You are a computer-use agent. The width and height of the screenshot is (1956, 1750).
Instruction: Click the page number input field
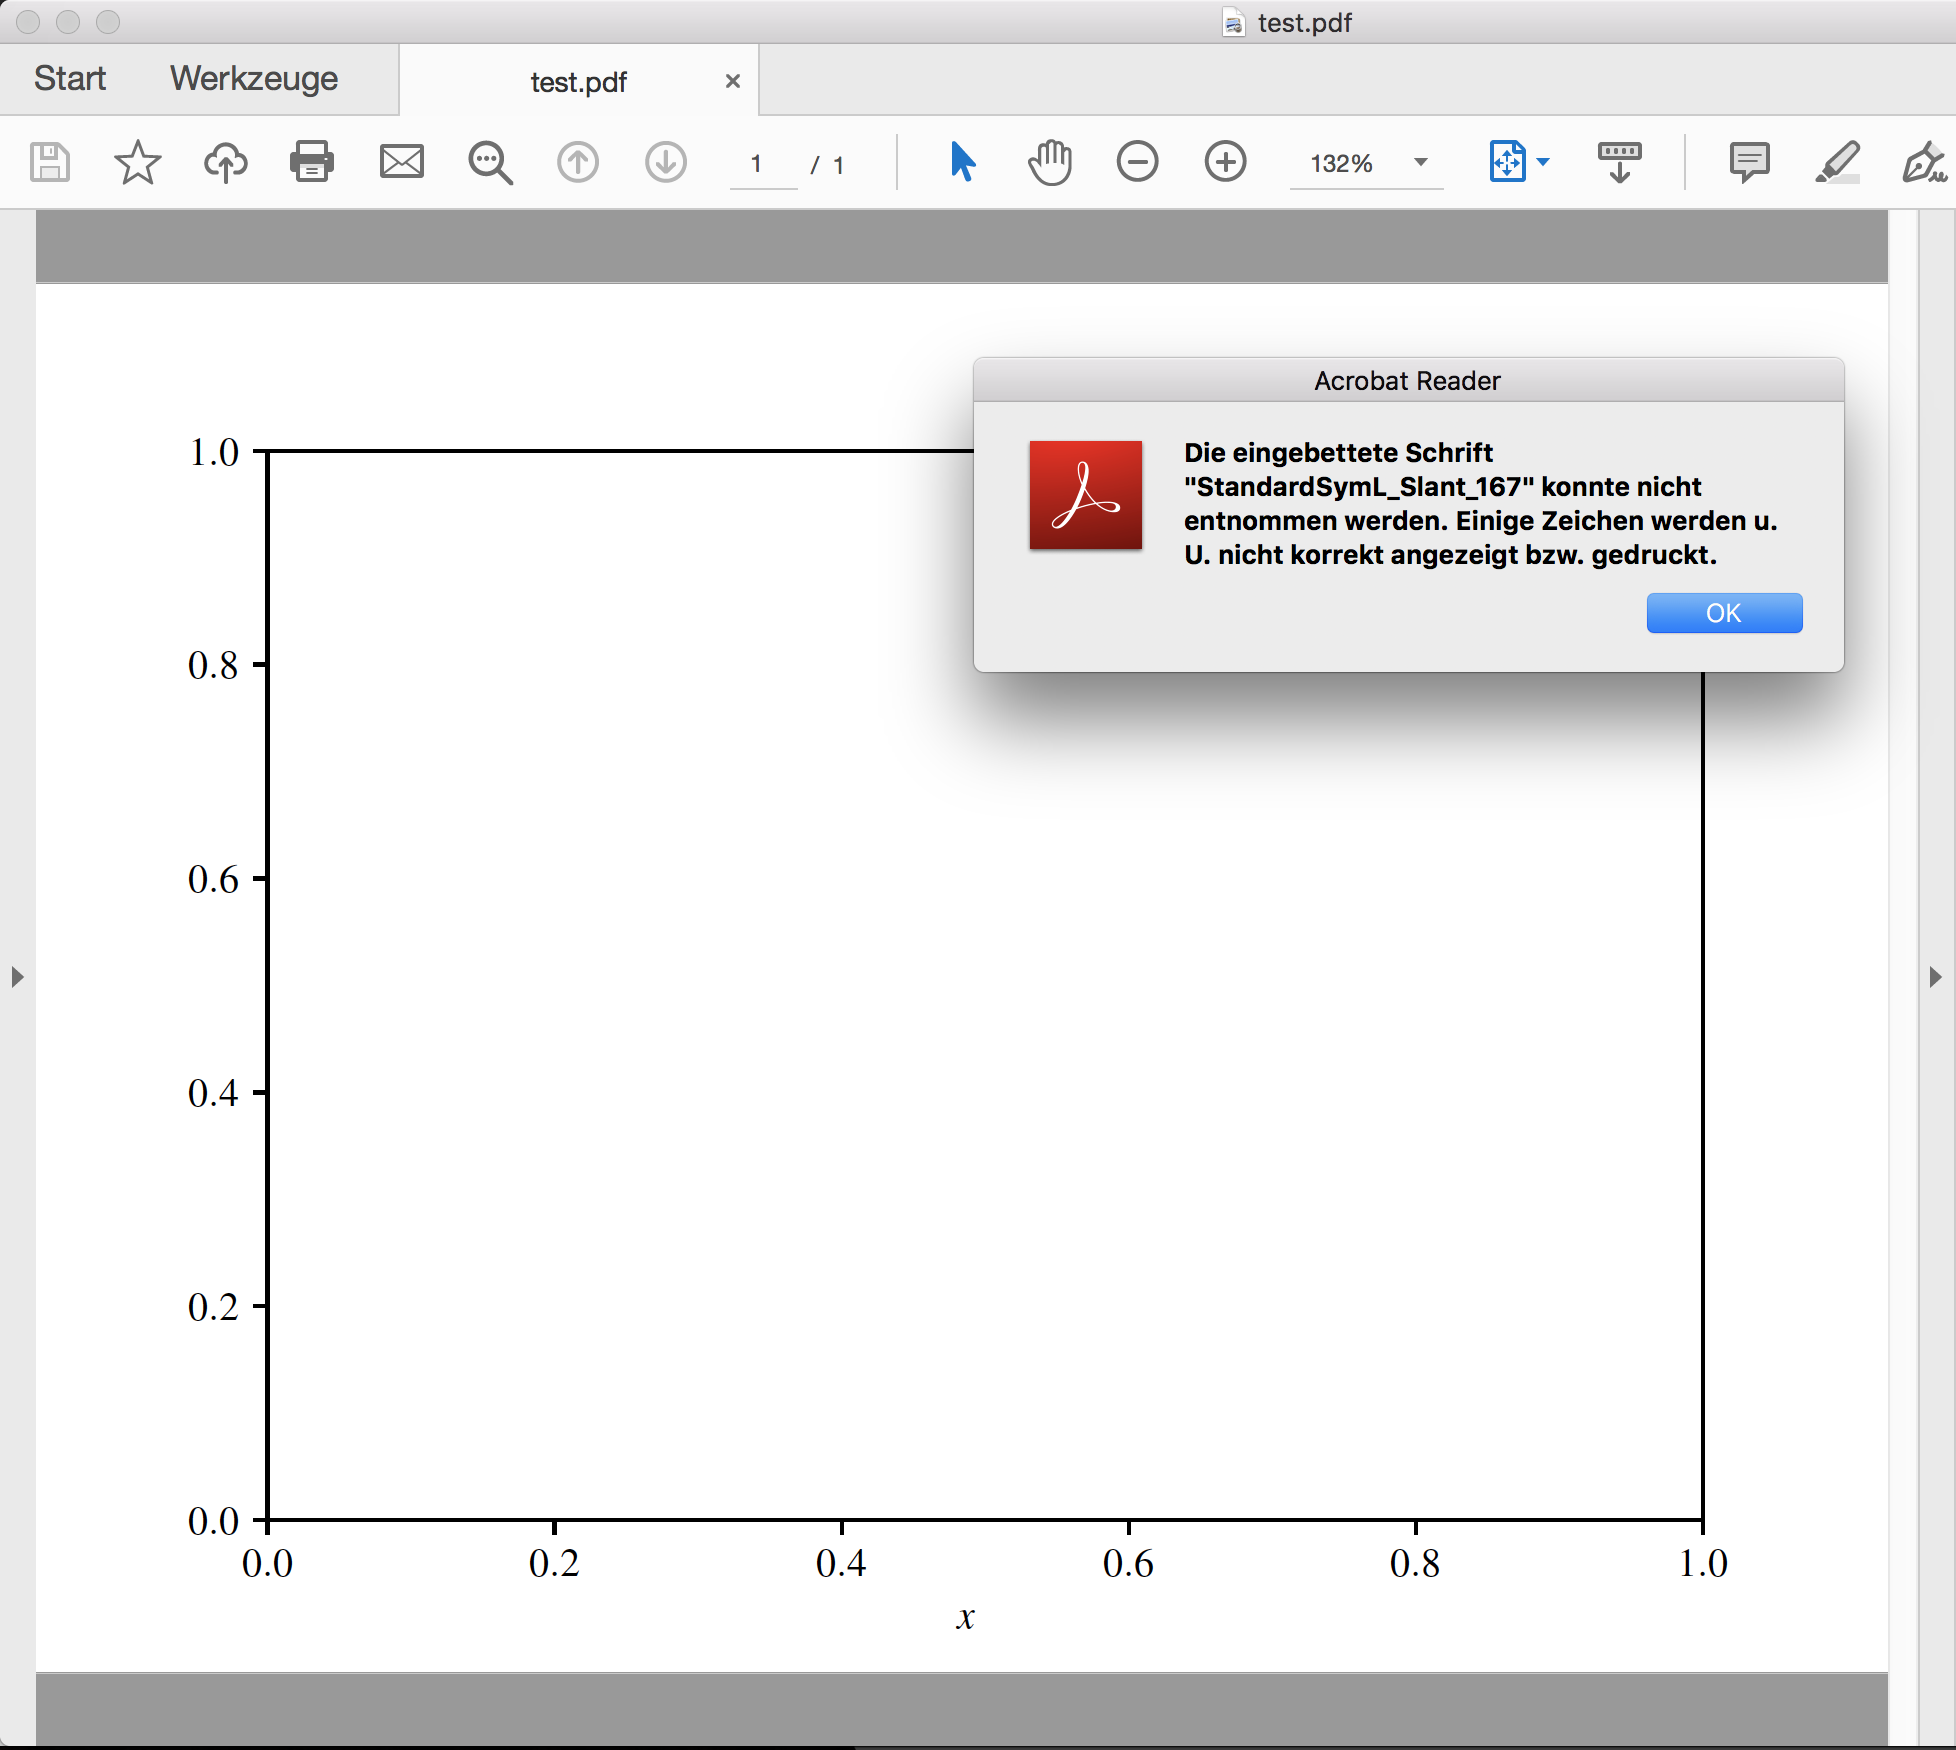pyautogui.click(x=762, y=165)
